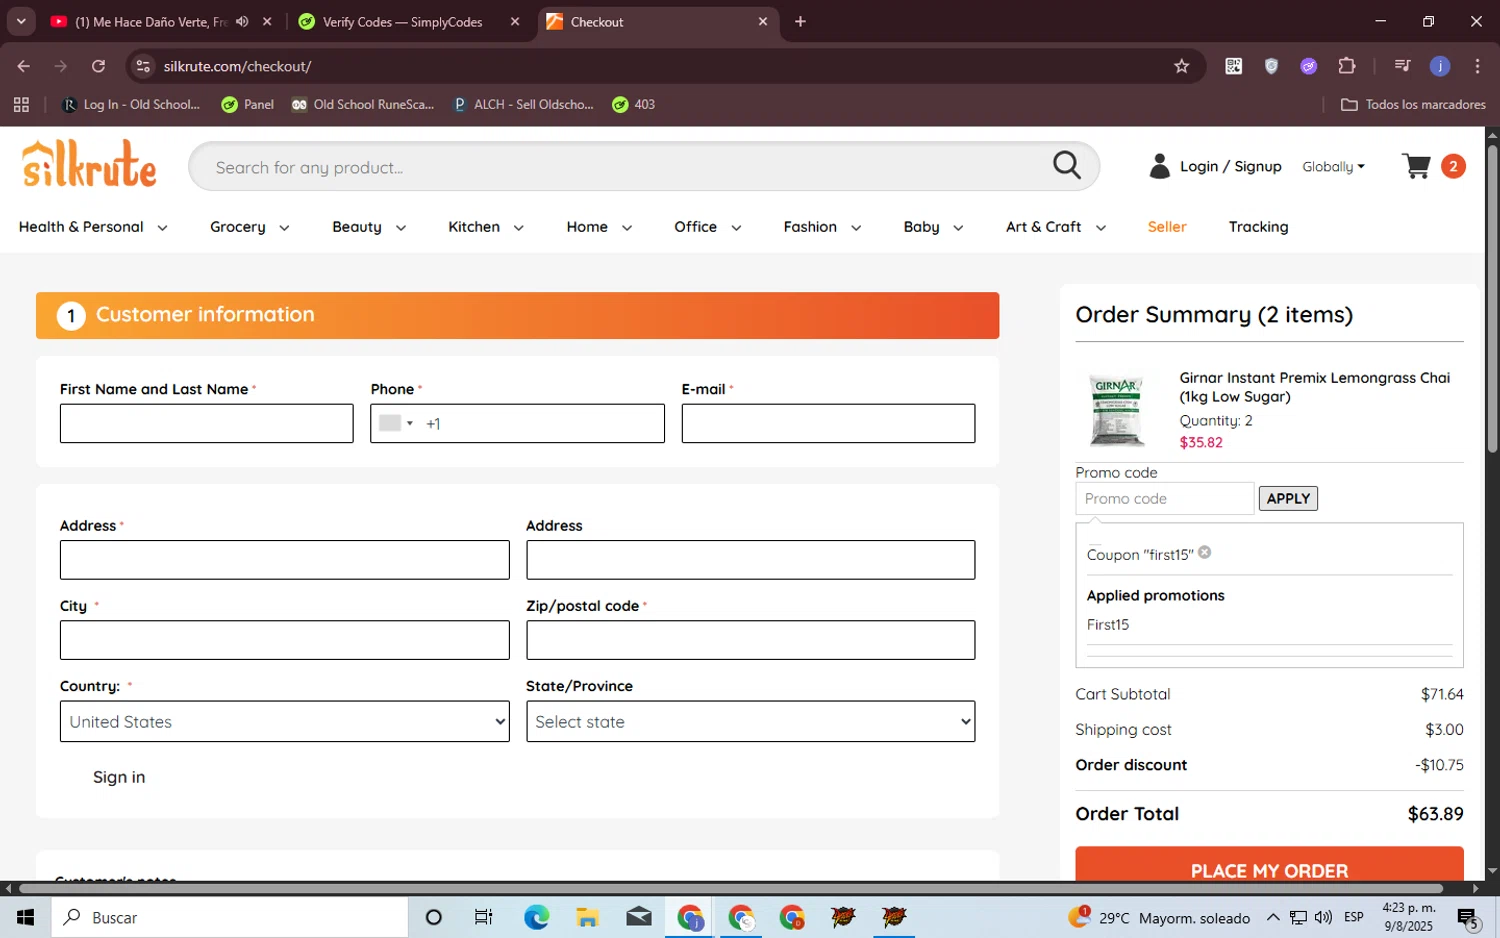The image size is (1500, 938).
Task: Open the Mail app in taskbar
Action: click(x=638, y=917)
